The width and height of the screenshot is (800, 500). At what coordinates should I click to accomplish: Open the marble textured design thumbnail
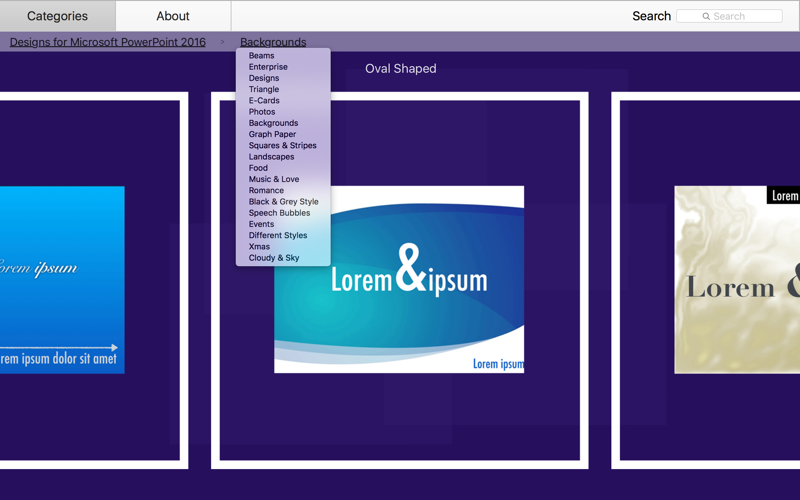(737, 280)
